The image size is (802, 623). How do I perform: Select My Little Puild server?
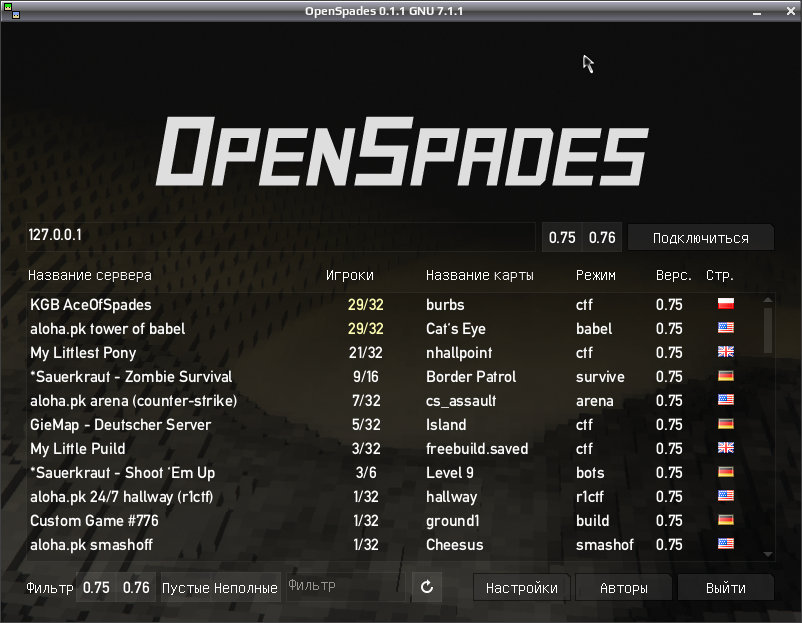394,449
